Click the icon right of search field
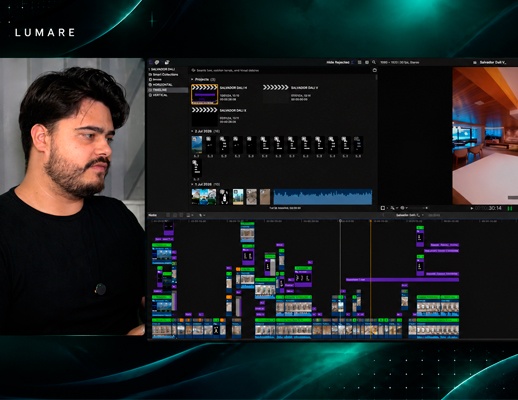 tap(374, 70)
